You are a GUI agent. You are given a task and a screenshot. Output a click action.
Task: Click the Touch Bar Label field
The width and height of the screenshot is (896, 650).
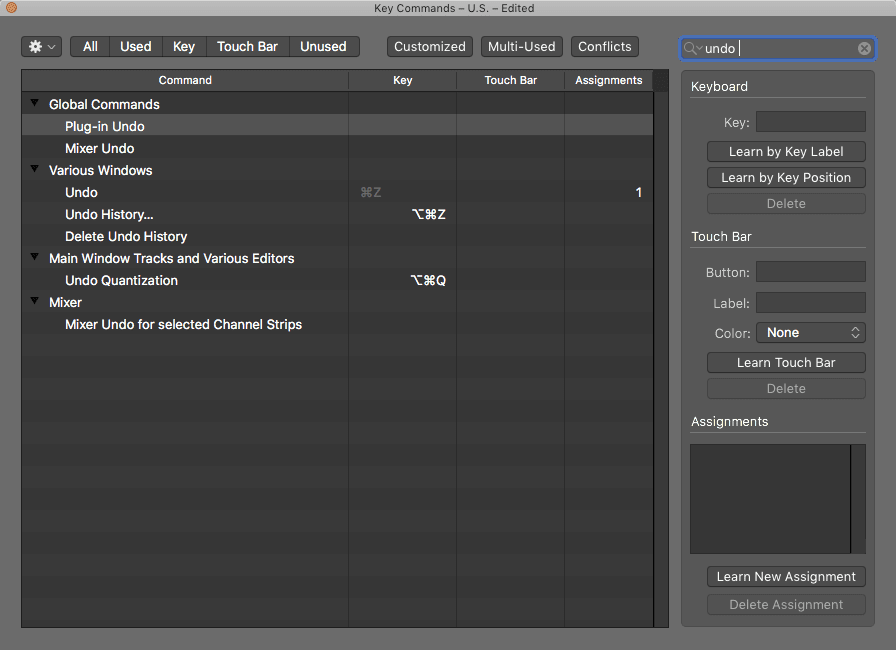810,302
